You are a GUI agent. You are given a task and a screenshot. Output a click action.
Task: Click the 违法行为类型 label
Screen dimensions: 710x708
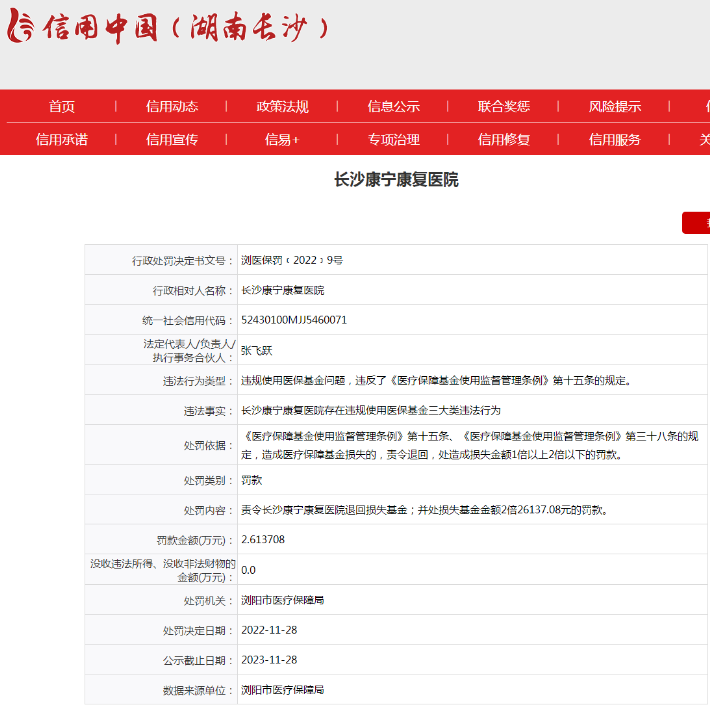point(198,381)
